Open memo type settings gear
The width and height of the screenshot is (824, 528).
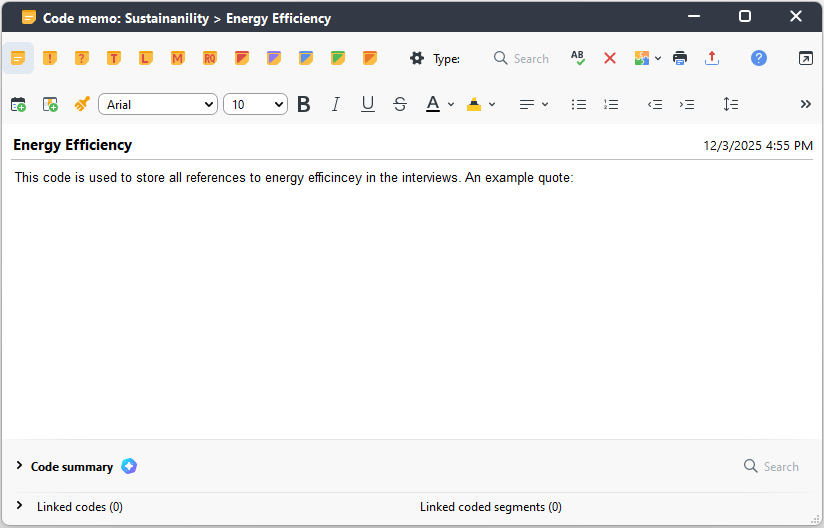(417, 58)
